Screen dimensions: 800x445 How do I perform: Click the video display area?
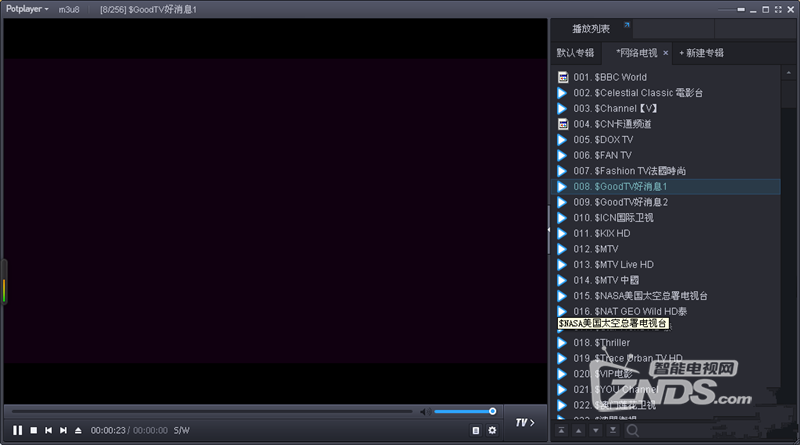pyautogui.click(x=276, y=211)
